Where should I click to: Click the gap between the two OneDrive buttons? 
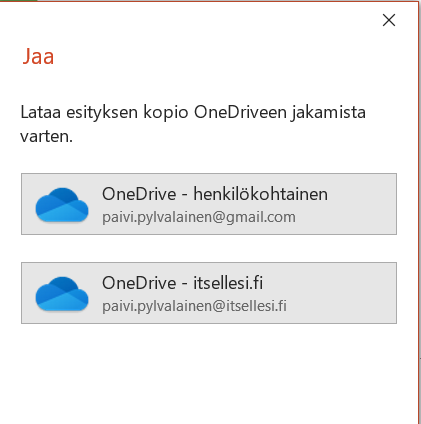(209, 248)
